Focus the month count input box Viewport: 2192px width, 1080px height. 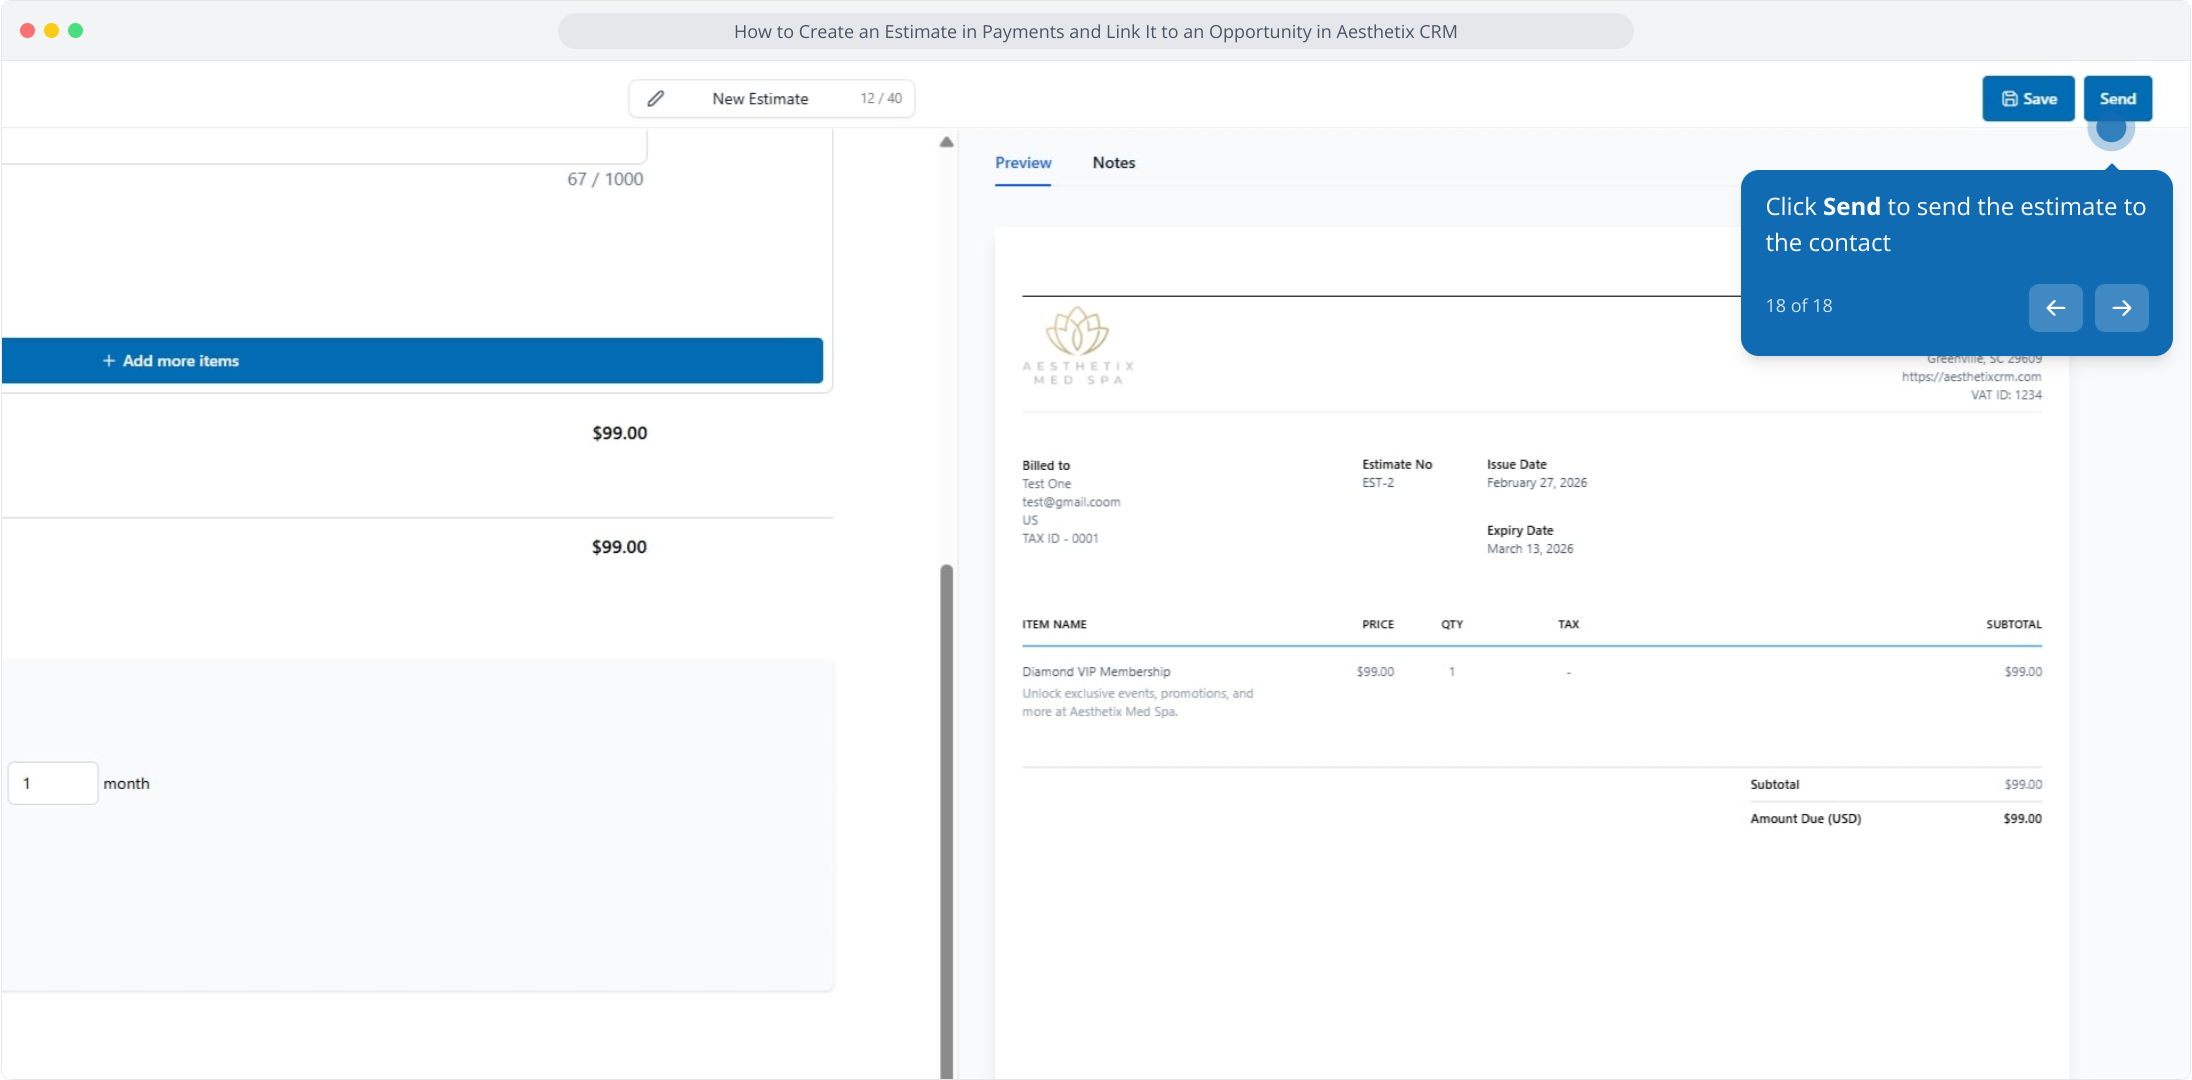[x=53, y=783]
